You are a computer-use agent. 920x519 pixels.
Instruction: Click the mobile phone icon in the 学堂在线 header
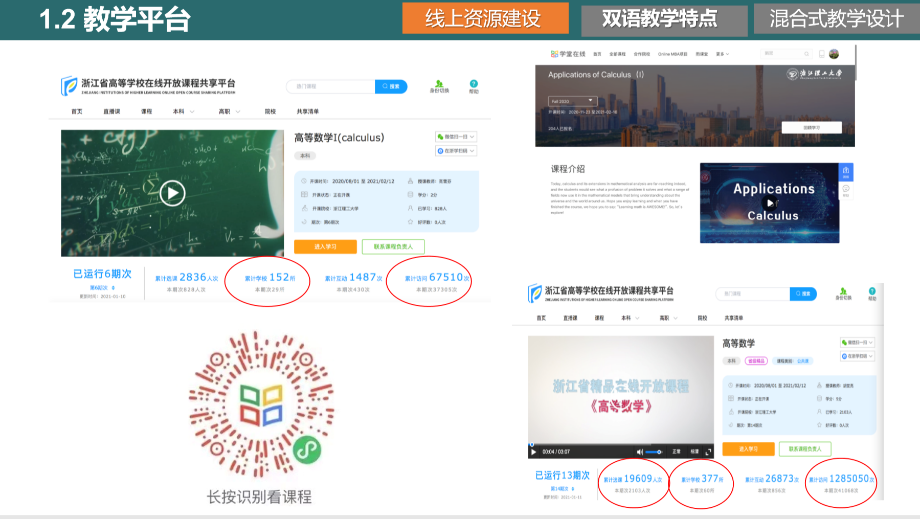(821, 54)
